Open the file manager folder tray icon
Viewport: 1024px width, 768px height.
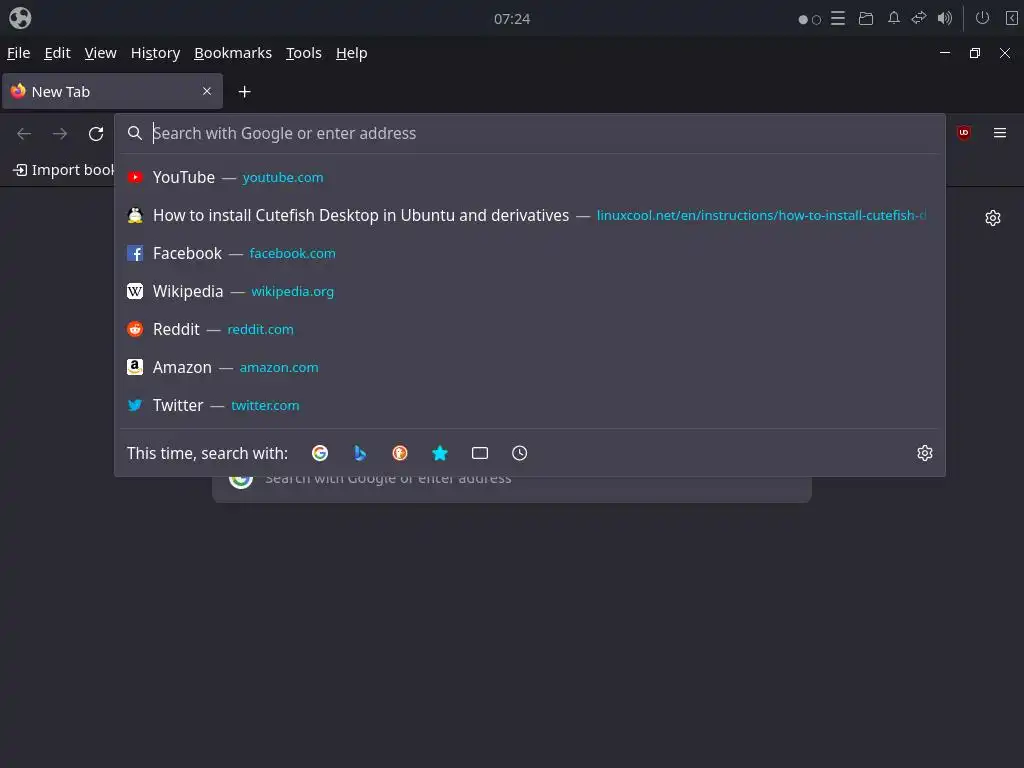(866, 18)
